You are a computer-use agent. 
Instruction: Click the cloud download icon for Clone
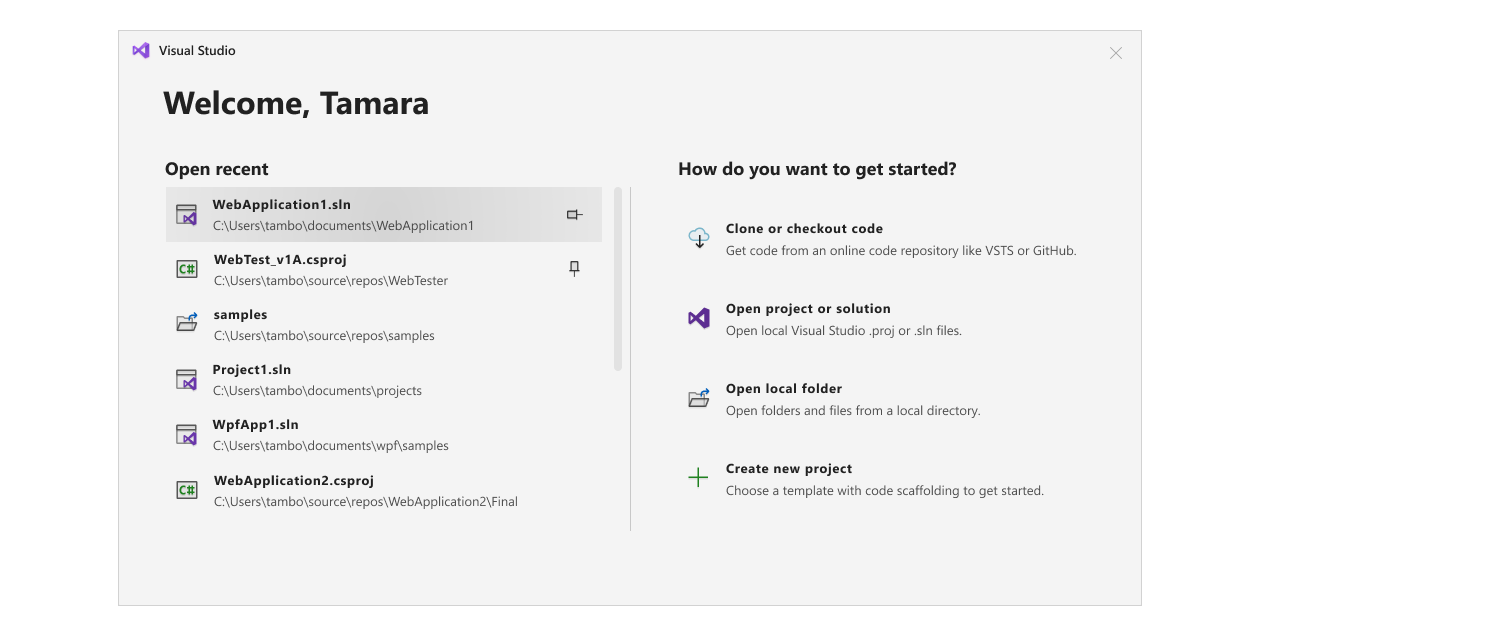pos(698,238)
